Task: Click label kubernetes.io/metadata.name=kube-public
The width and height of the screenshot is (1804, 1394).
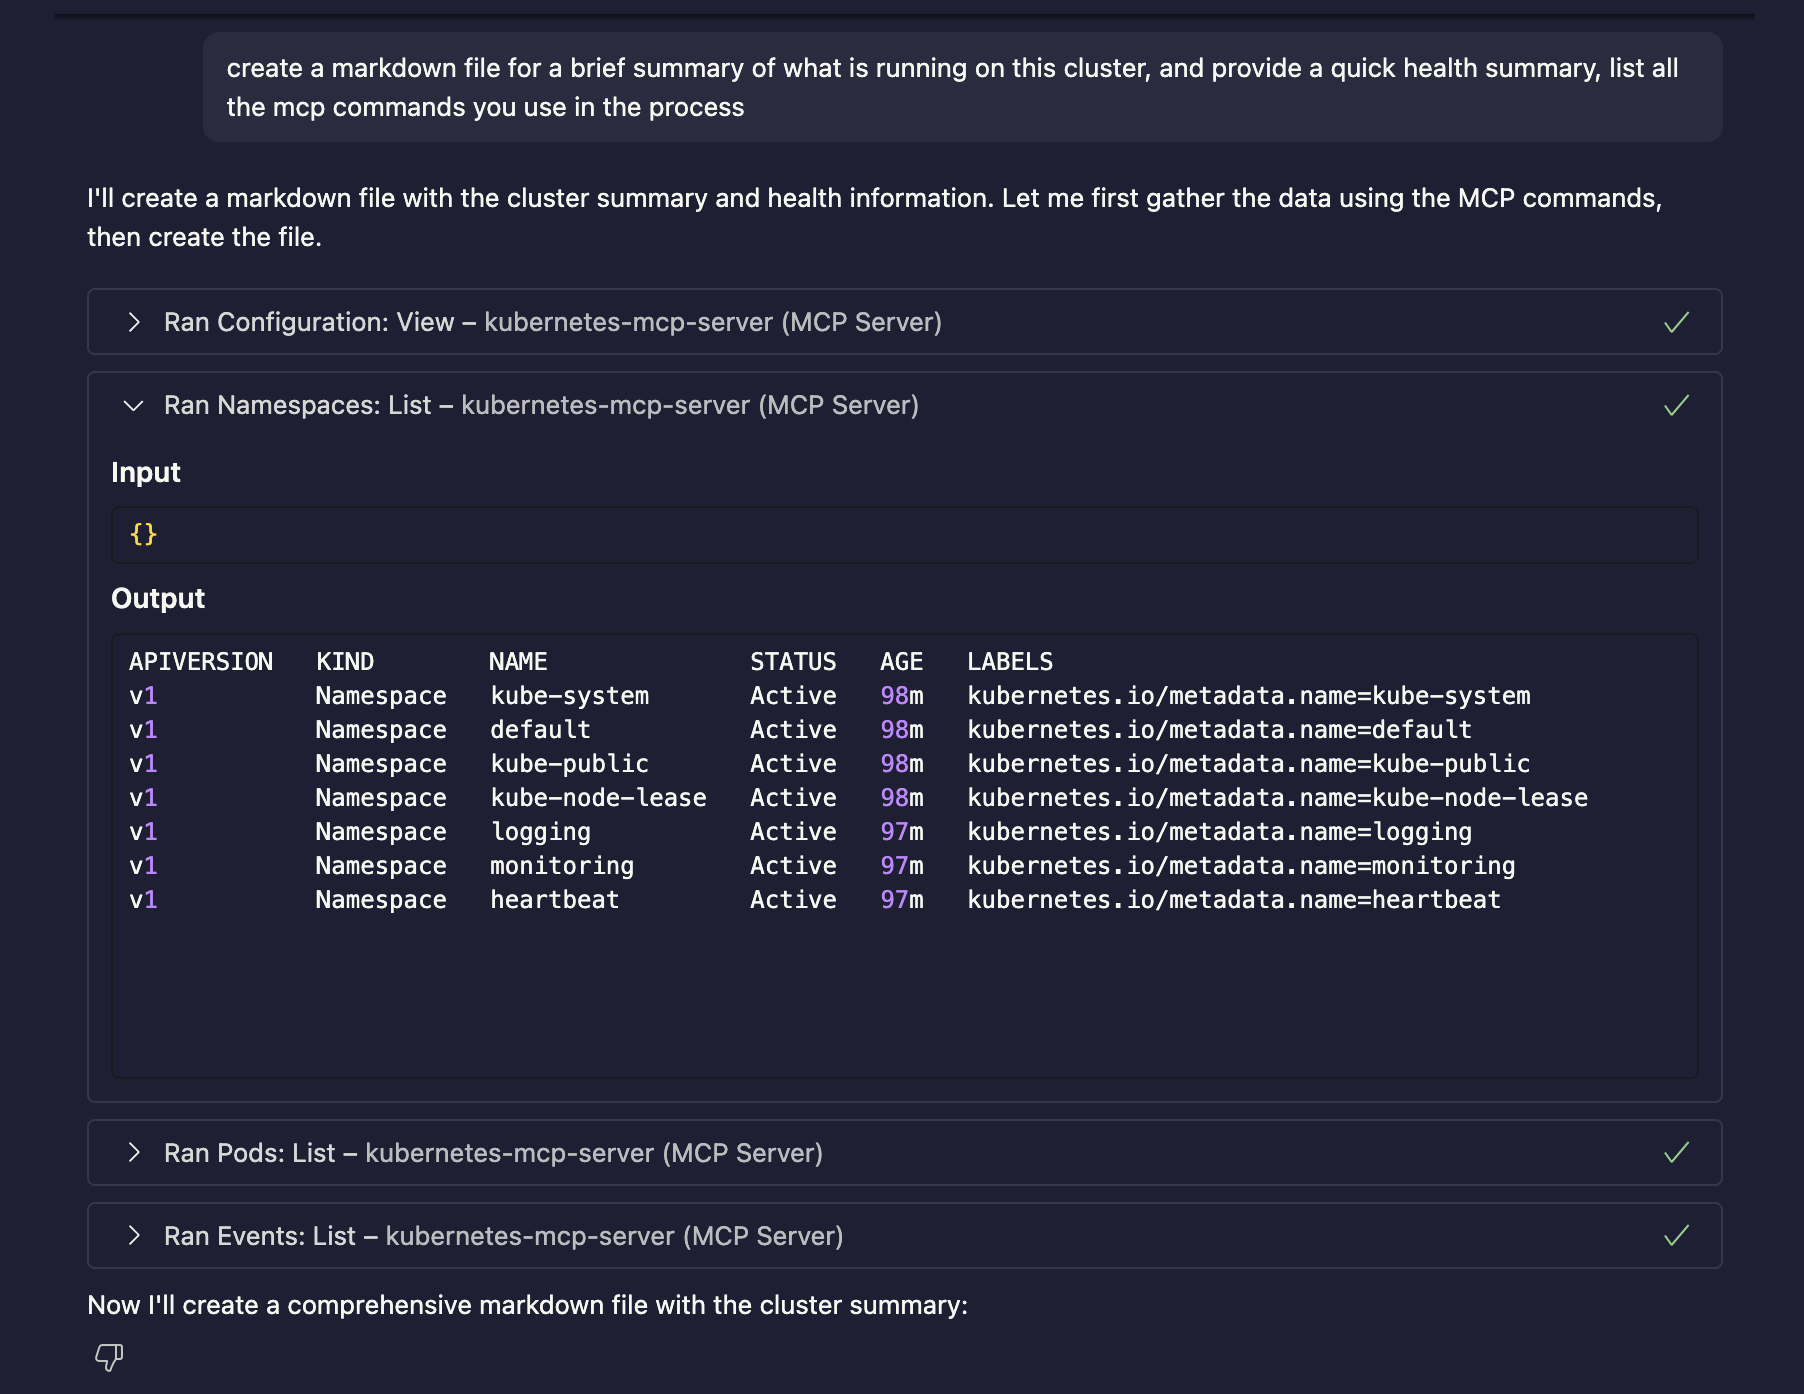Action: tap(1249, 764)
